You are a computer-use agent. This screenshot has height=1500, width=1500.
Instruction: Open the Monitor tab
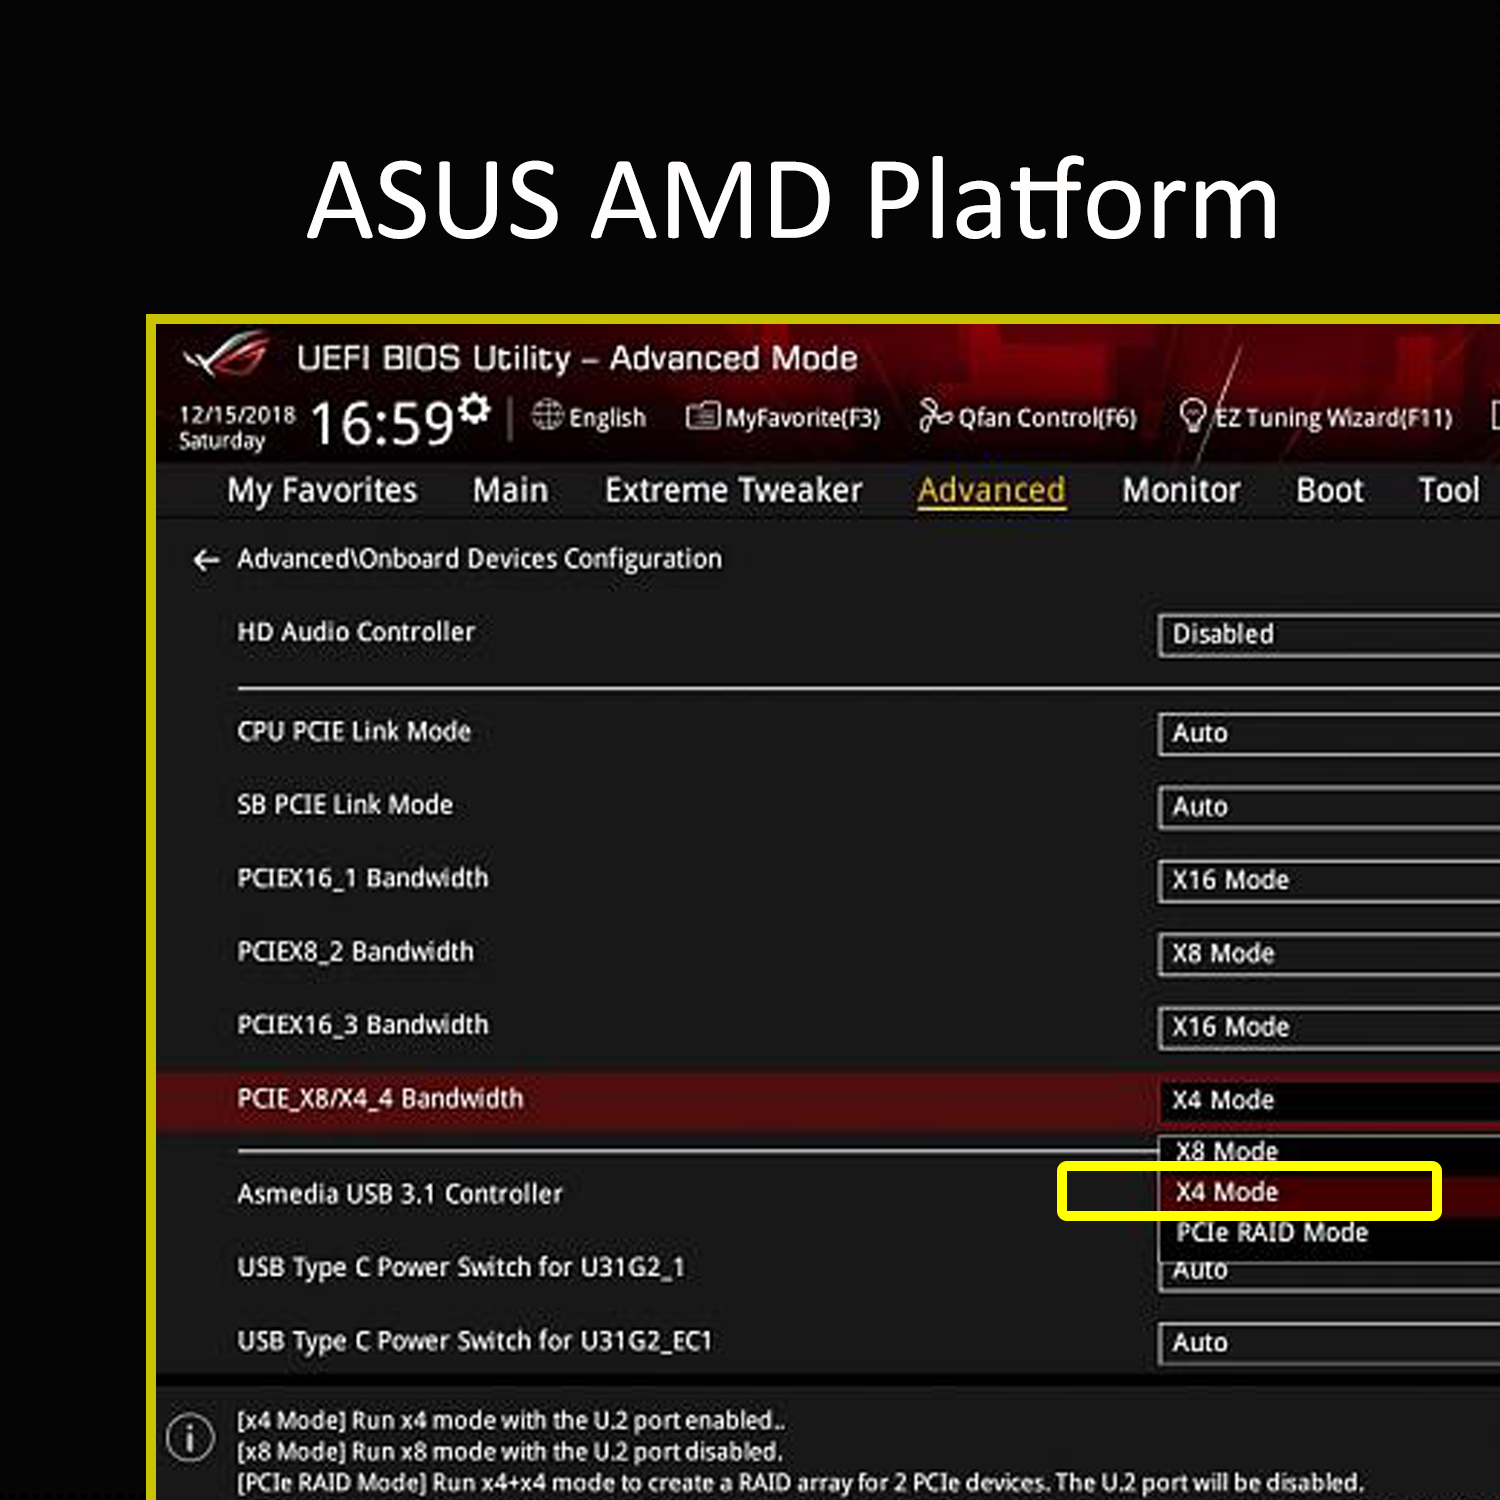(x=1181, y=491)
